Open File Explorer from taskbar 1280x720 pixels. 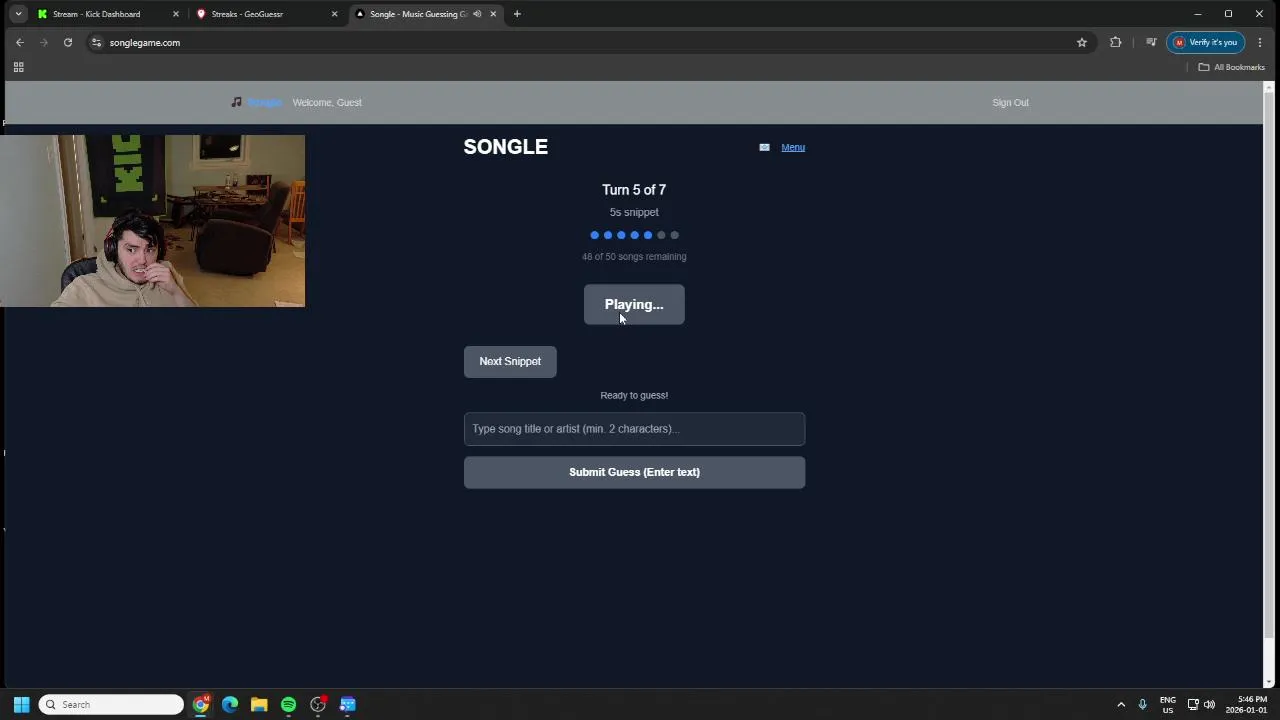click(x=259, y=704)
